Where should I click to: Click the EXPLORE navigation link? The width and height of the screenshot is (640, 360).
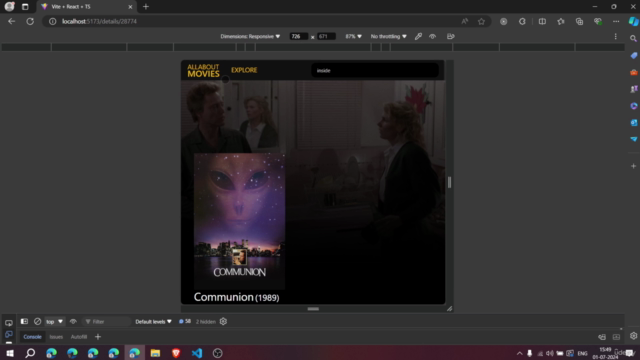click(244, 70)
